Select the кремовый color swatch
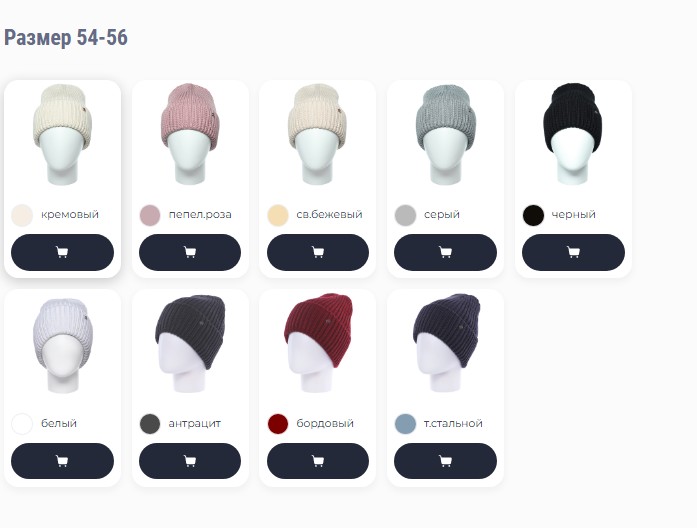The width and height of the screenshot is (697, 528). click(22, 215)
